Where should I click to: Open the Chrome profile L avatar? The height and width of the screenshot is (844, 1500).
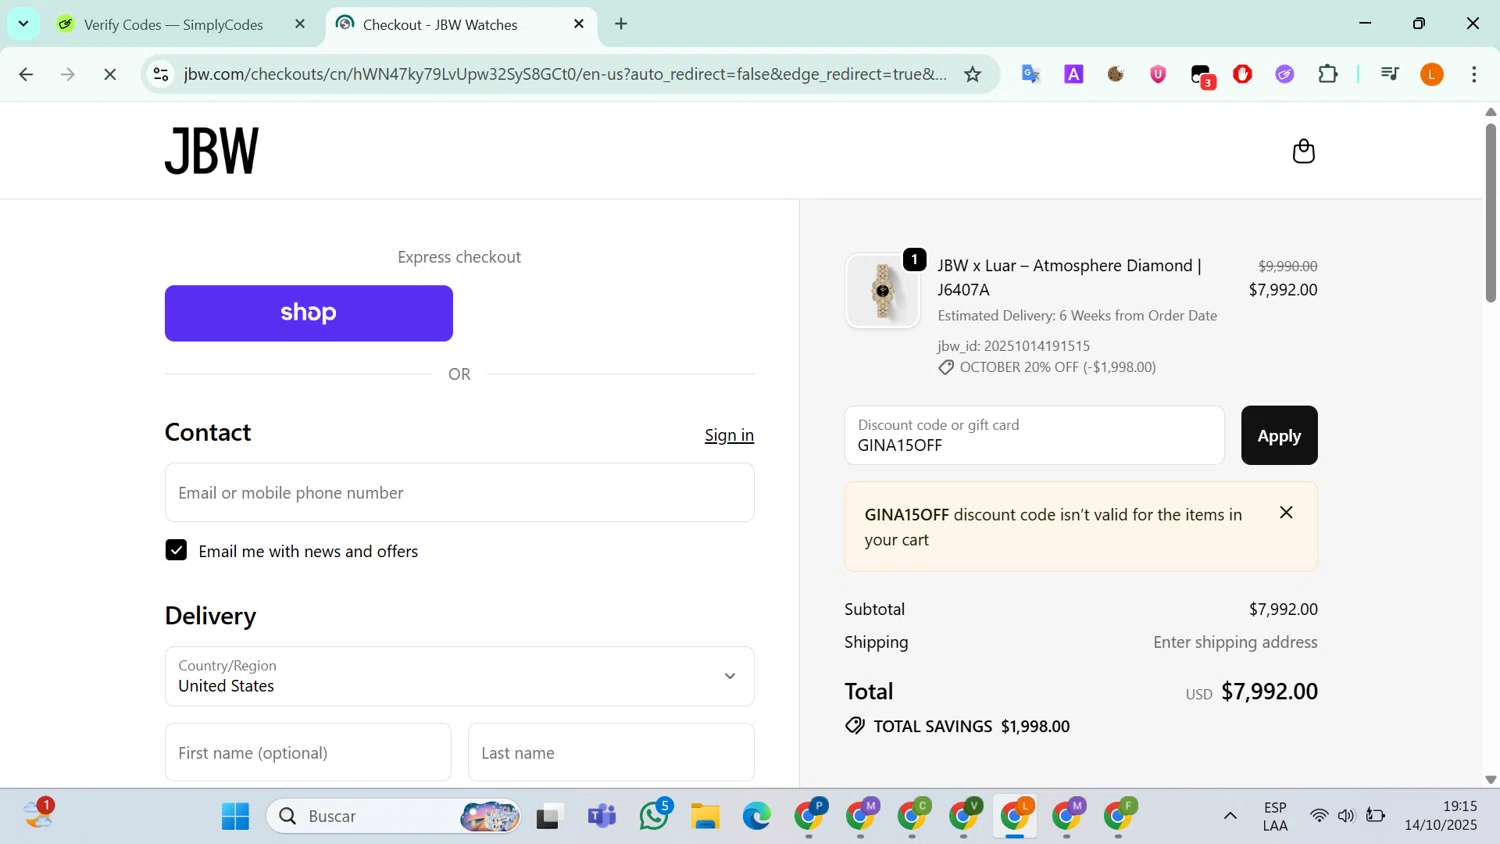click(1432, 74)
